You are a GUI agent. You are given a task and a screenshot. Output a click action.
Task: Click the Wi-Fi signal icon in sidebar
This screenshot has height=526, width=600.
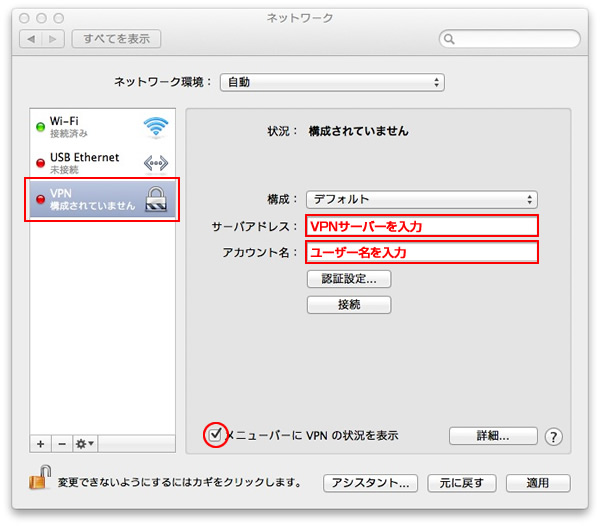point(156,126)
